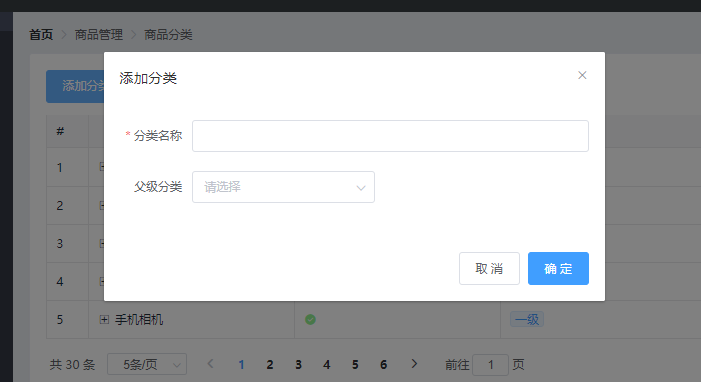The height and width of the screenshot is (382, 701).
Task: Navigate to 首页 breadcrumb
Action: (x=41, y=35)
